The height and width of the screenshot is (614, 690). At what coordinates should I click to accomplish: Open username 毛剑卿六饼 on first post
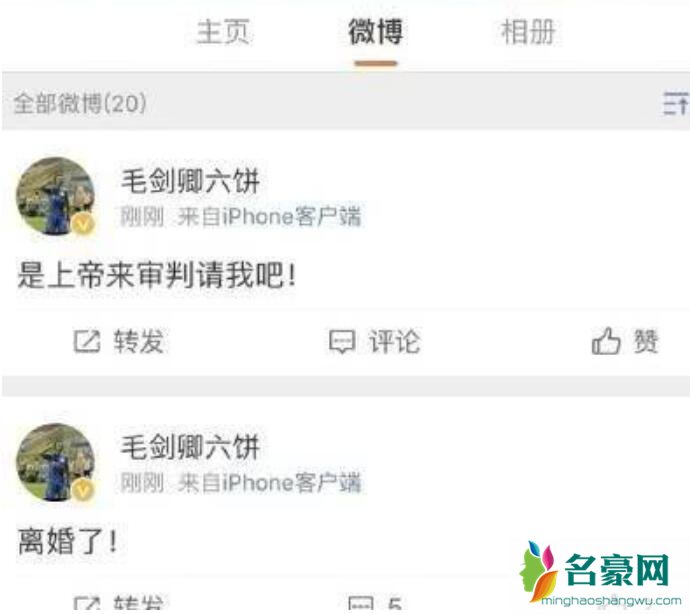click(190, 180)
